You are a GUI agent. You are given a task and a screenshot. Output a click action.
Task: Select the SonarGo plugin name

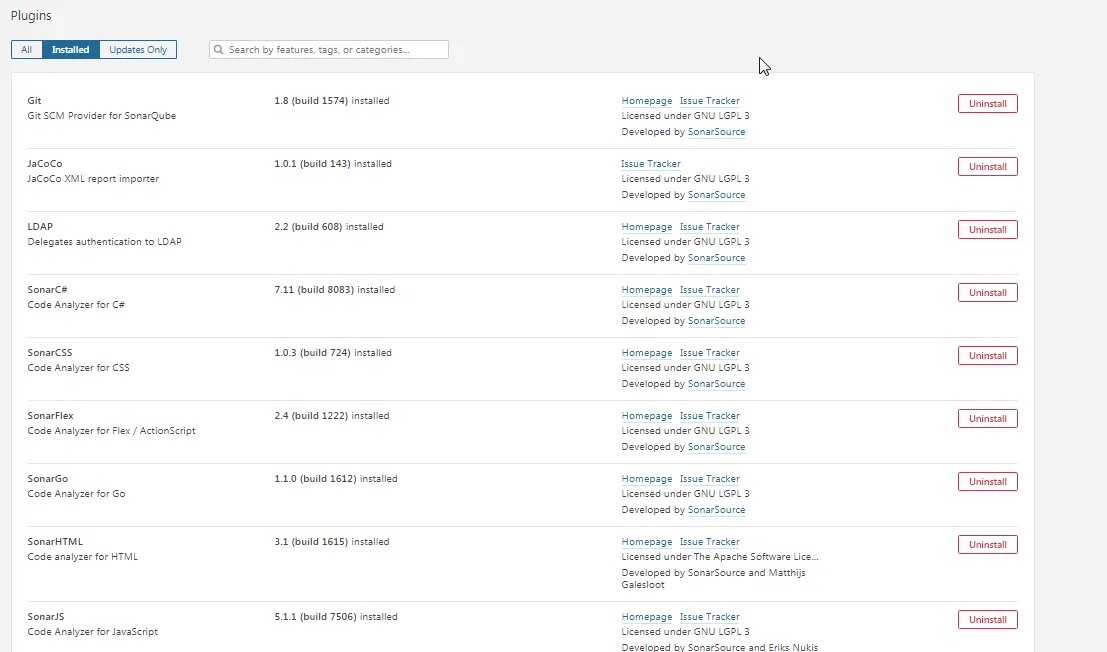pyautogui.click(x=47, y=479)
